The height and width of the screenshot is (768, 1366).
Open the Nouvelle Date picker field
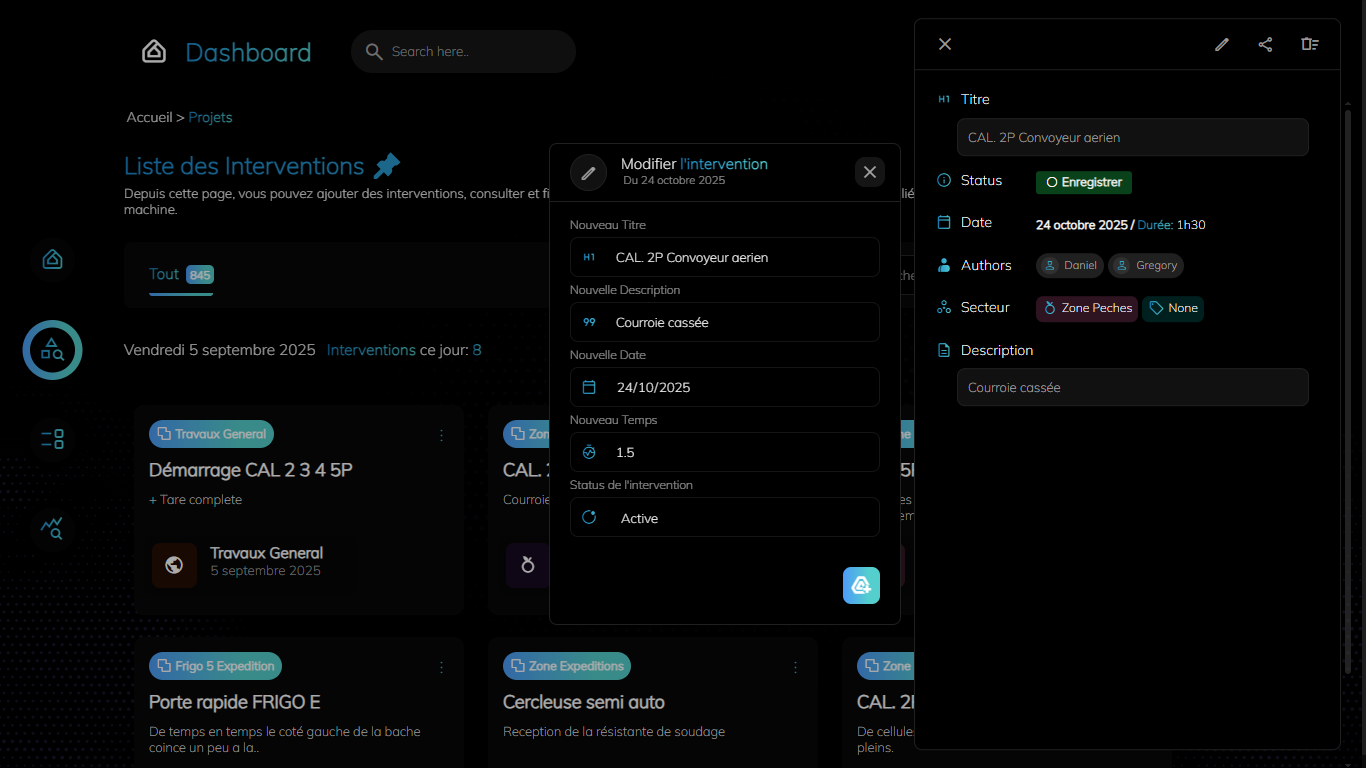pyautogui.click(x=725, y=387)
